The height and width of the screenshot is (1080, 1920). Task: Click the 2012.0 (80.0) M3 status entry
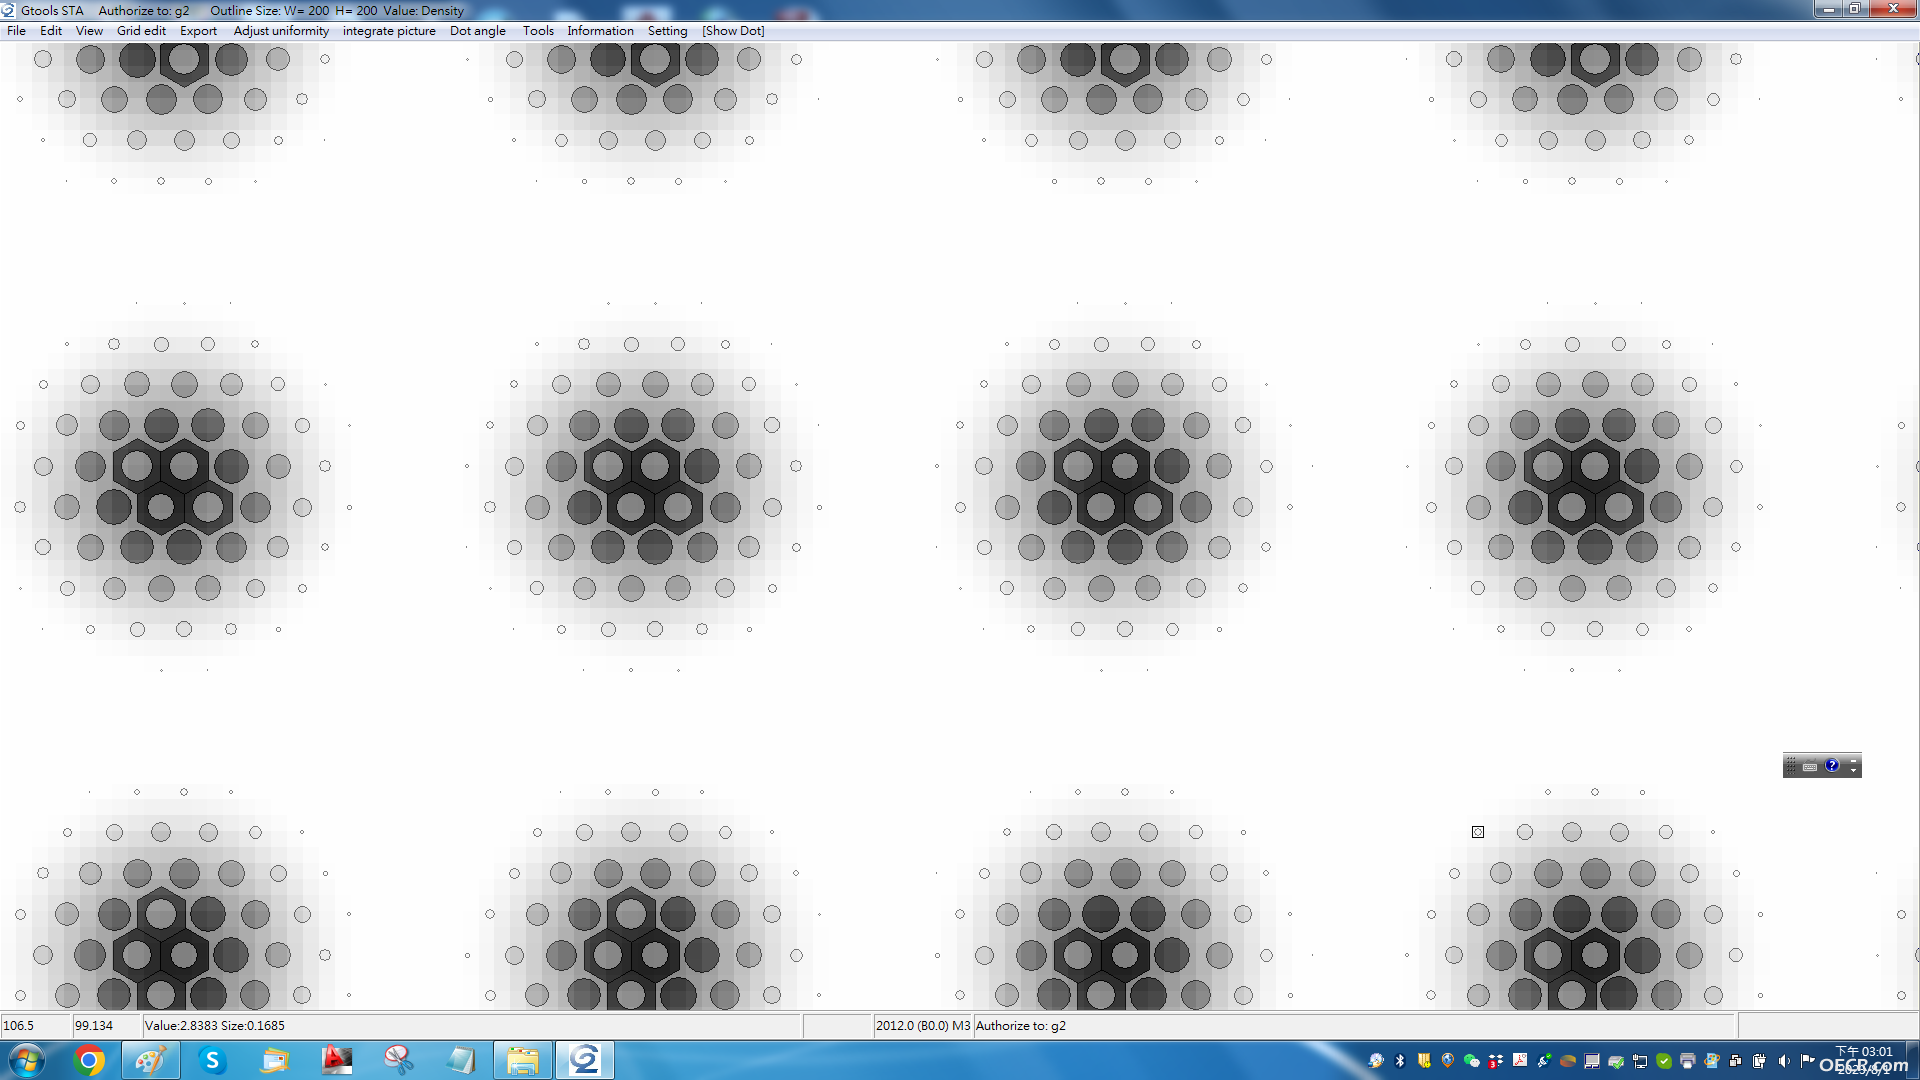(x=922, y=1026)
